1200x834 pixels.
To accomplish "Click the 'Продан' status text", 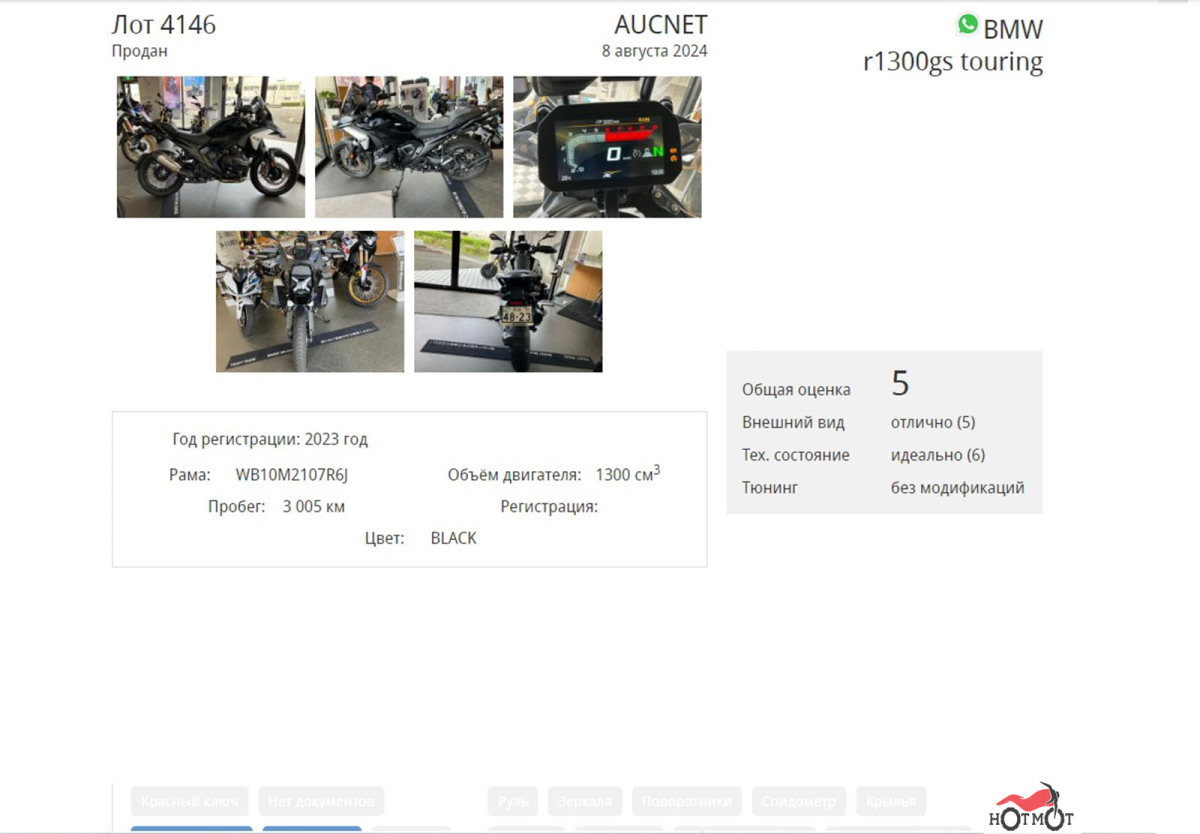I will (140, 51).
